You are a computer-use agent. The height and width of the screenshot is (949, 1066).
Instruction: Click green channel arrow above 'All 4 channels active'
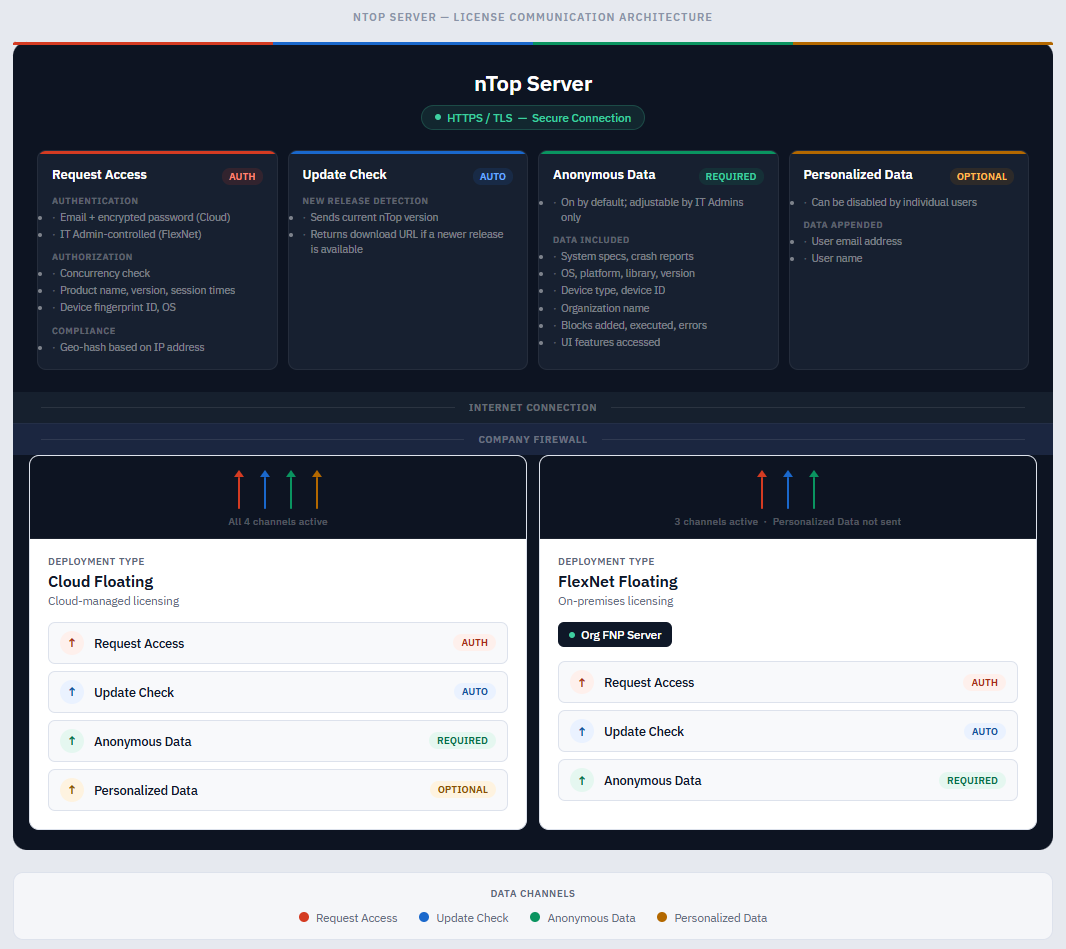(291, 489)
